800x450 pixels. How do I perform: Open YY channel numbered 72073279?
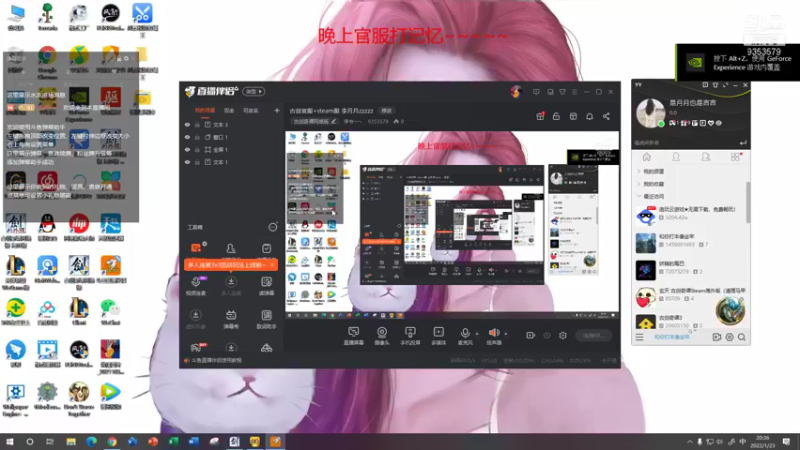[690, 270]
